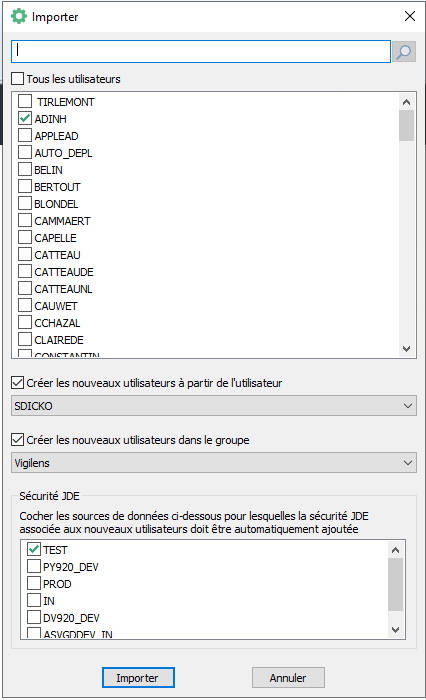Screen dimensions: 426x700
Task: Click the CLAIREDE user name text
Action: point(59,340)
